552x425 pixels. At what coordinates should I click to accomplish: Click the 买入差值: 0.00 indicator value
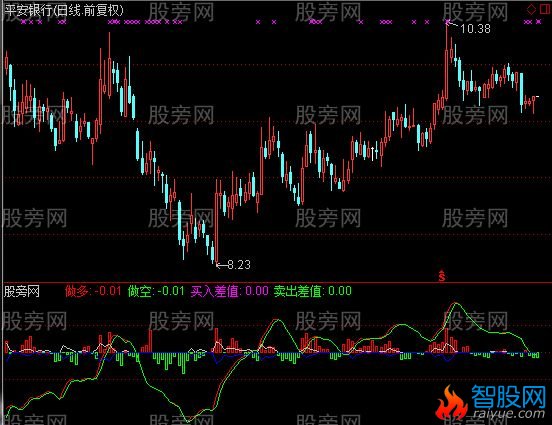tap(230, 291)
